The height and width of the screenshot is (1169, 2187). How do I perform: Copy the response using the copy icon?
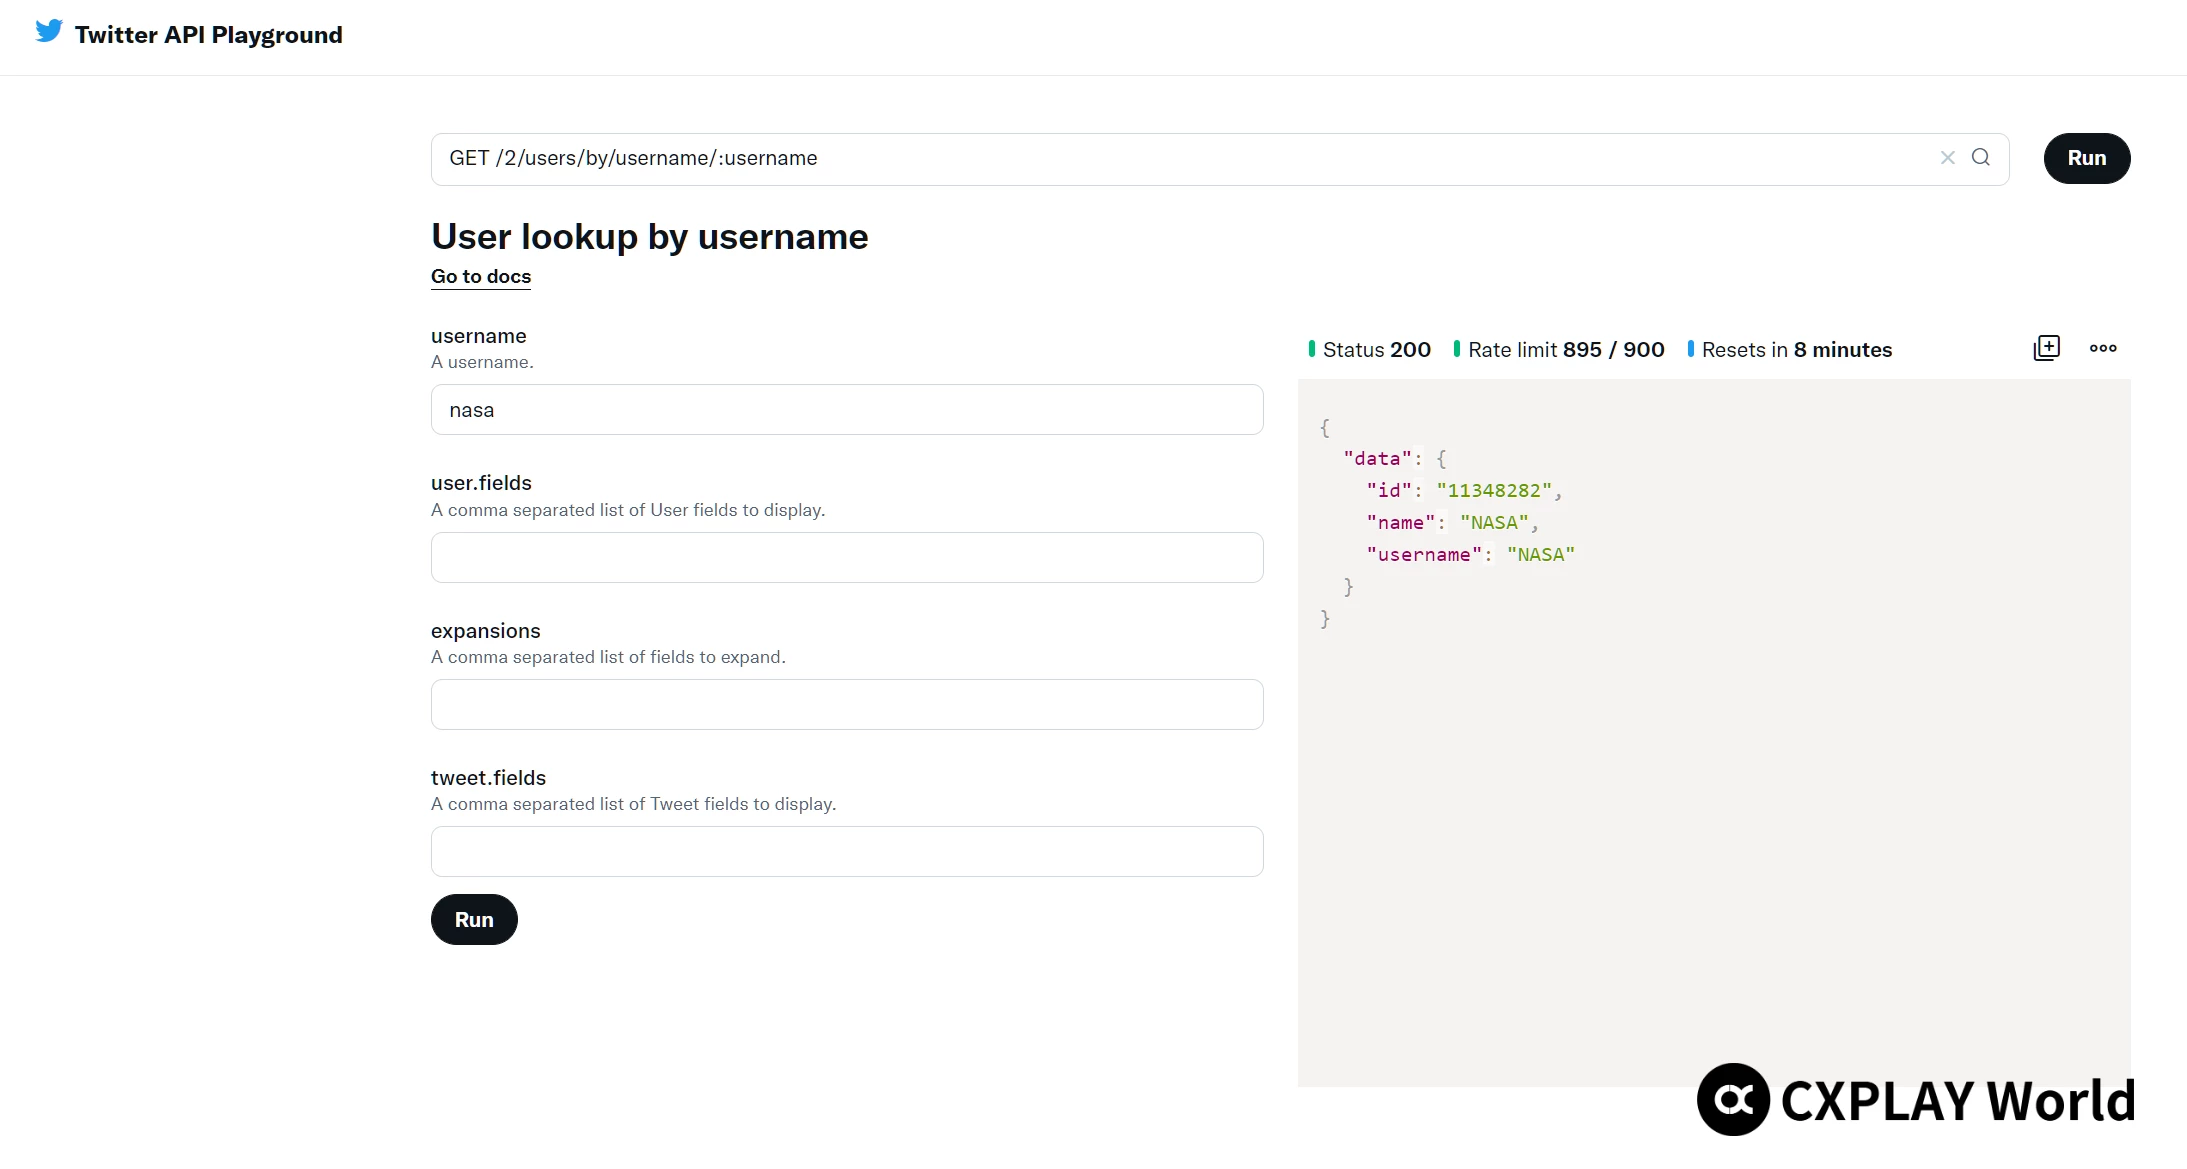2046,348
